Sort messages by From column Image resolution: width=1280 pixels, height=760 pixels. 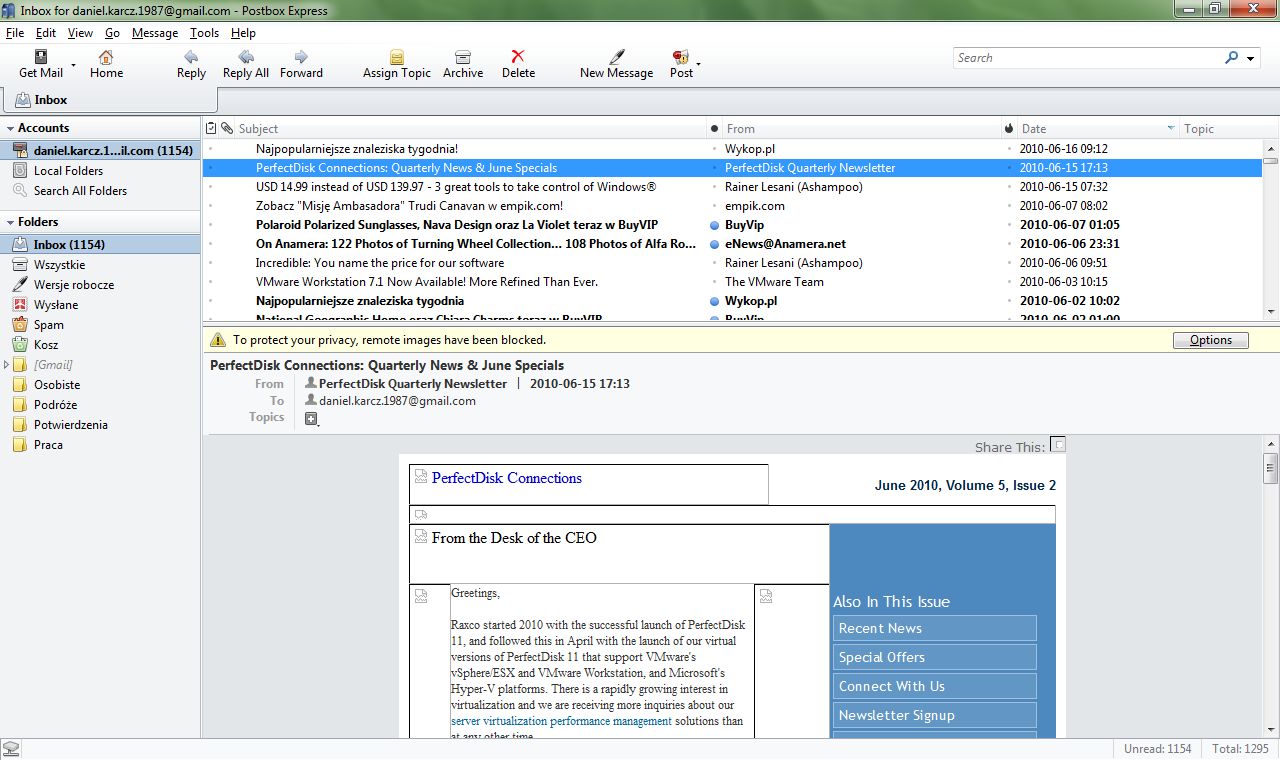pos(862,129)
